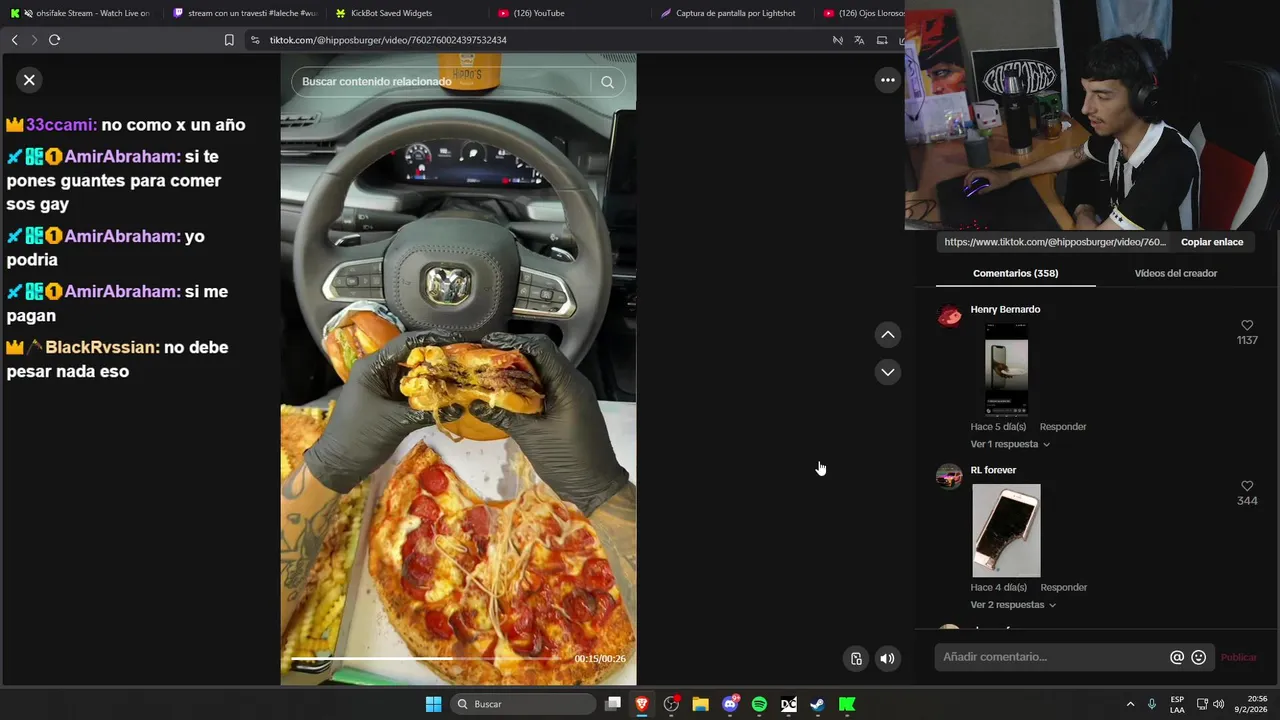Click the search magnifier in related content bar
1280x720 pixels.
607,82
